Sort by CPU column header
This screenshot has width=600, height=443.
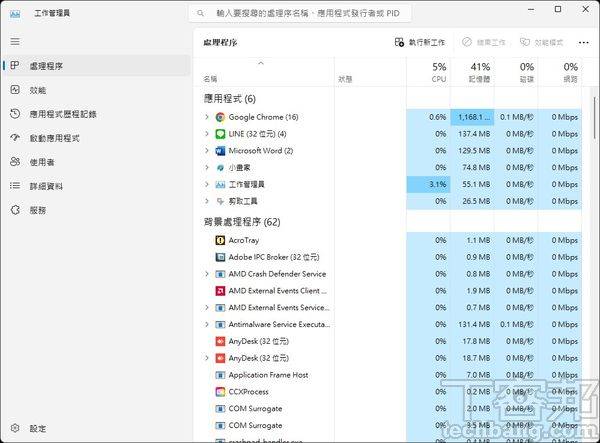429,72
